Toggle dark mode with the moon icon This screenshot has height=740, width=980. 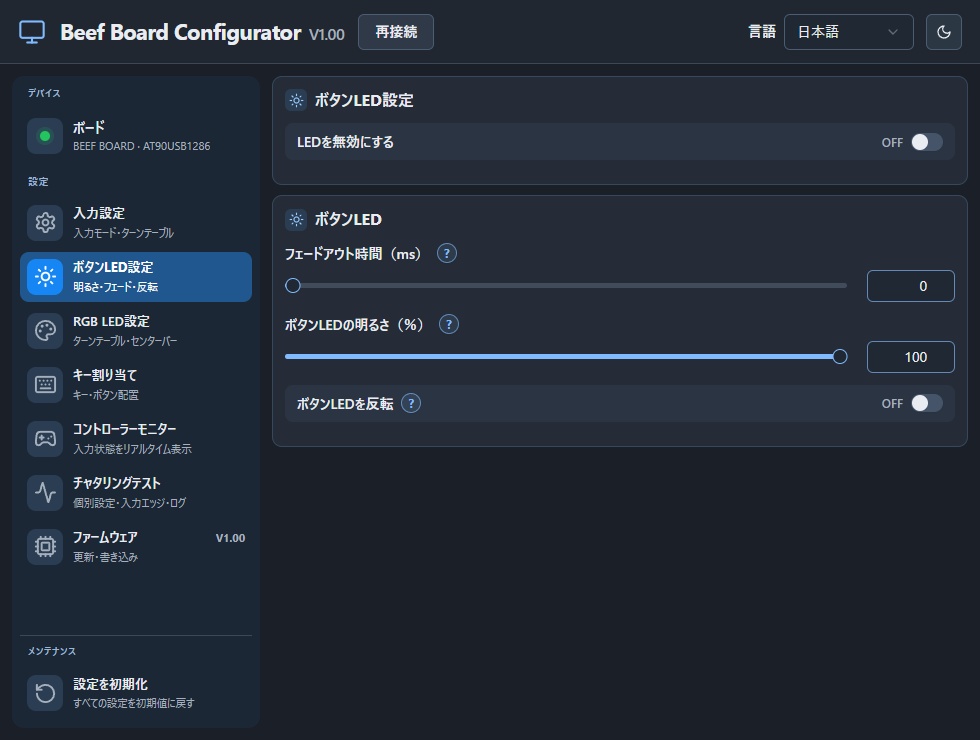pos(944,32)
